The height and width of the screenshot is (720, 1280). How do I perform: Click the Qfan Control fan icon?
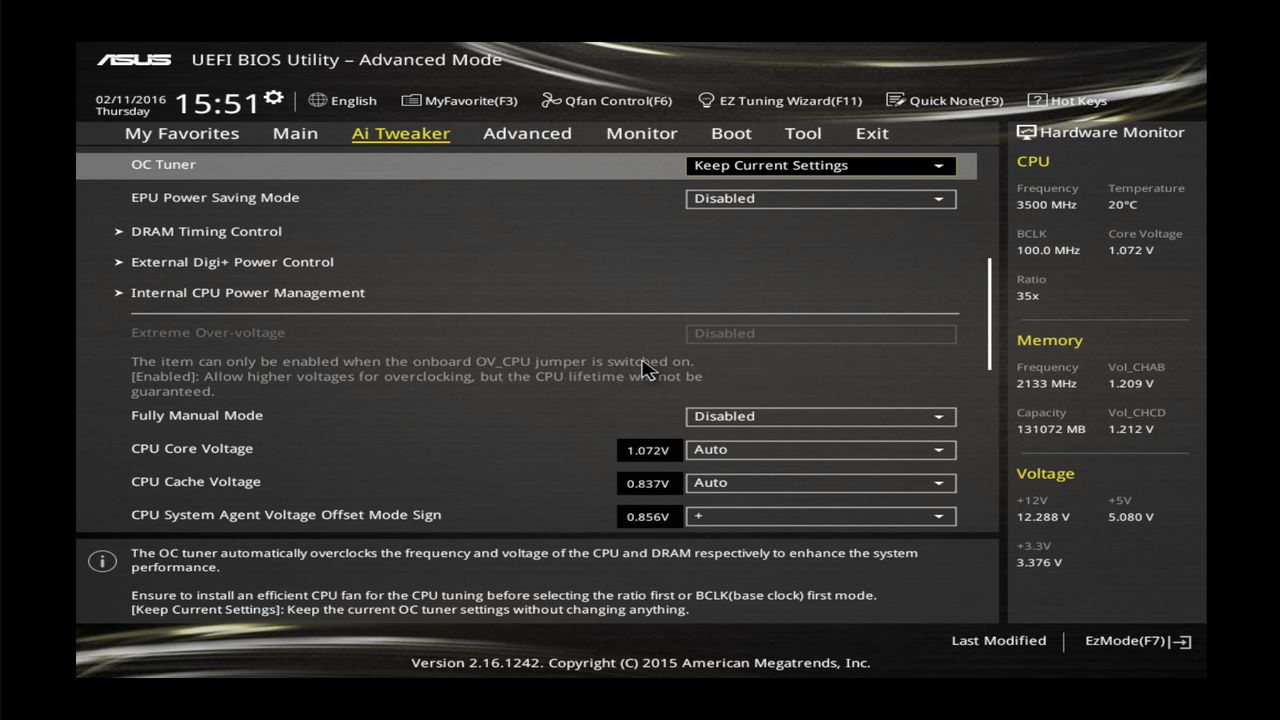pos(551,100)
